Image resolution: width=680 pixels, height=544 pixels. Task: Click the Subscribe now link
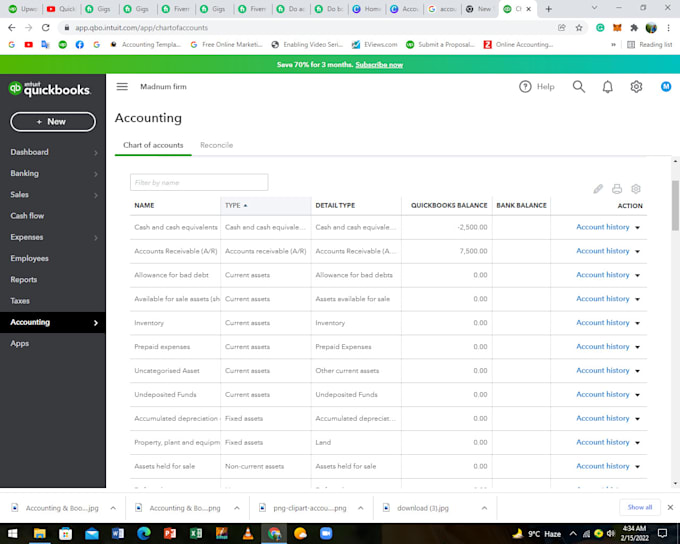tap(379, 65)
